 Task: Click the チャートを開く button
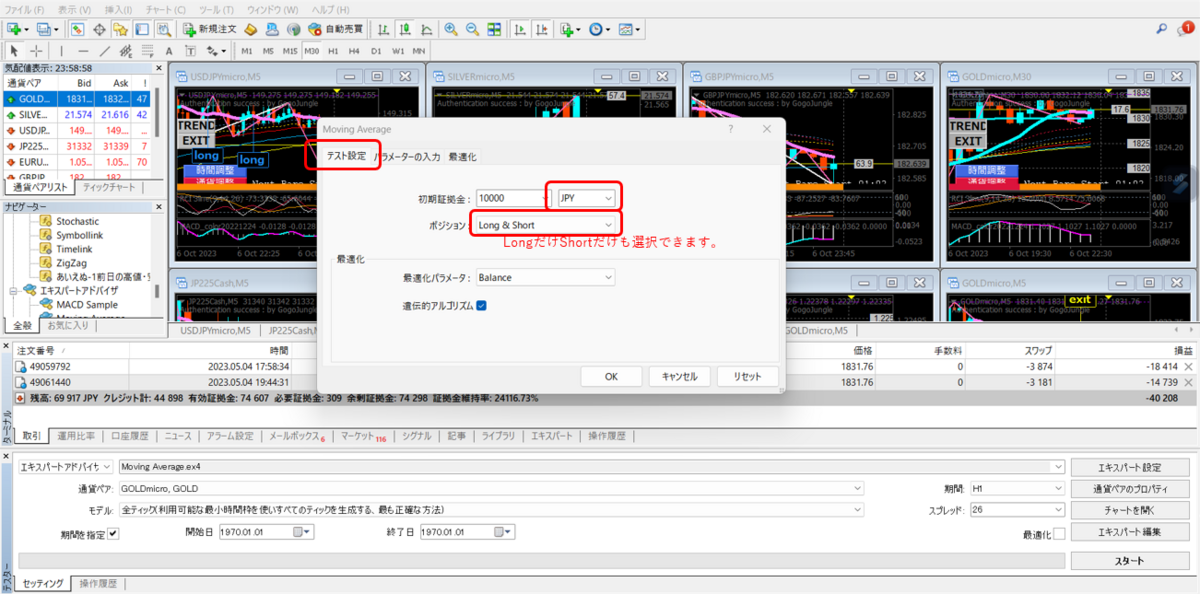click(x=1129, y=510)
